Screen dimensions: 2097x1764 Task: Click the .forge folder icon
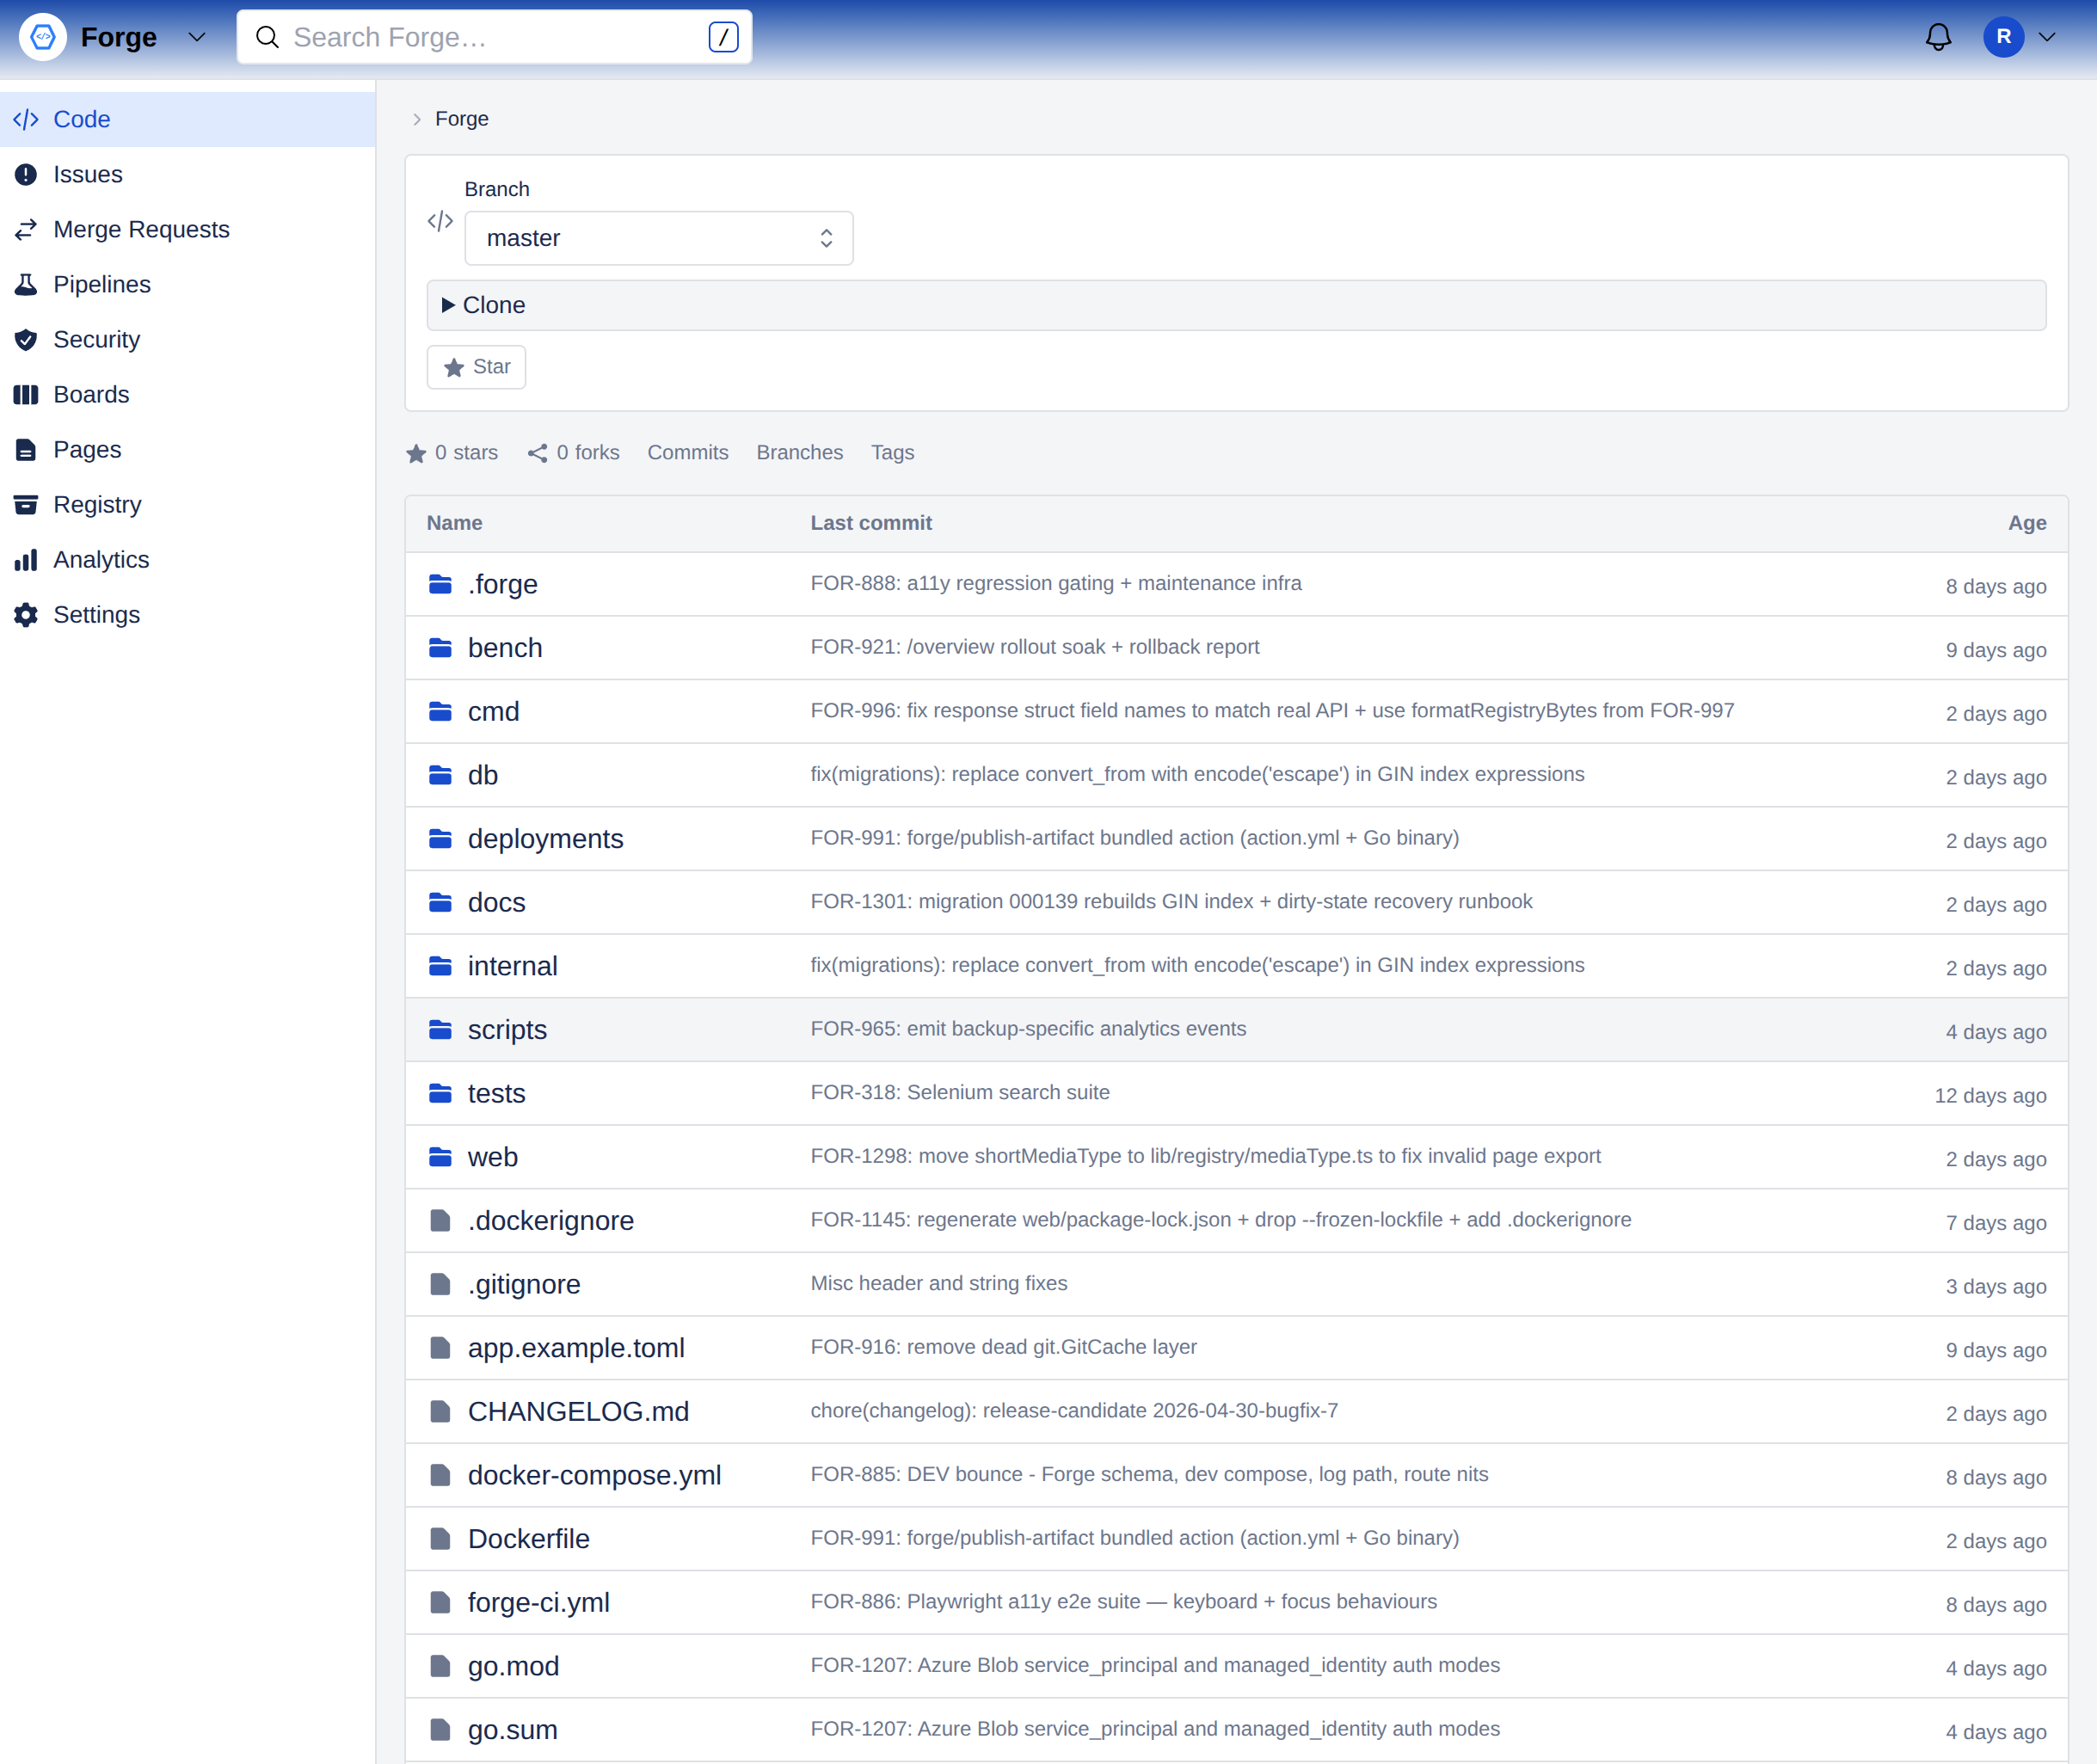tap(440, 584)
